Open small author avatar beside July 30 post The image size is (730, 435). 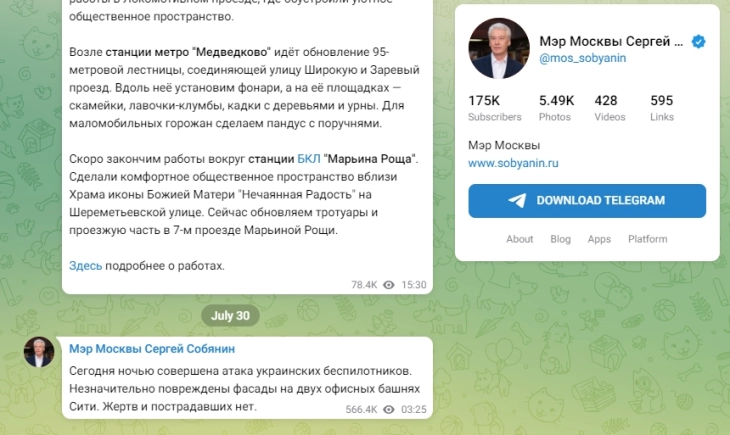[39, 352]
